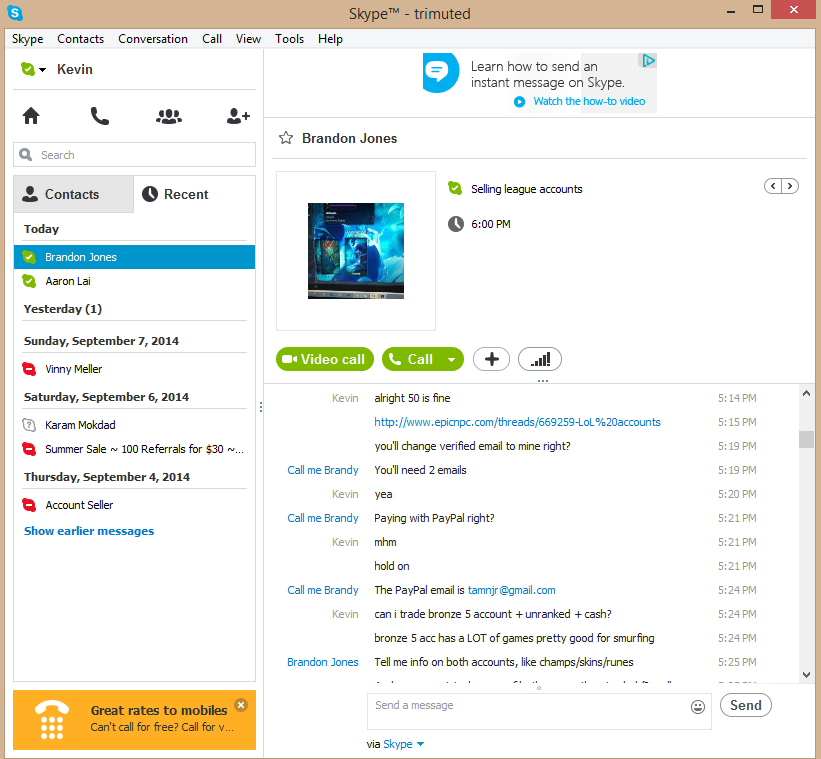The height and width of the screenshot is (759, 821).
Task: Start a Video call
Action: click(325, 360)
